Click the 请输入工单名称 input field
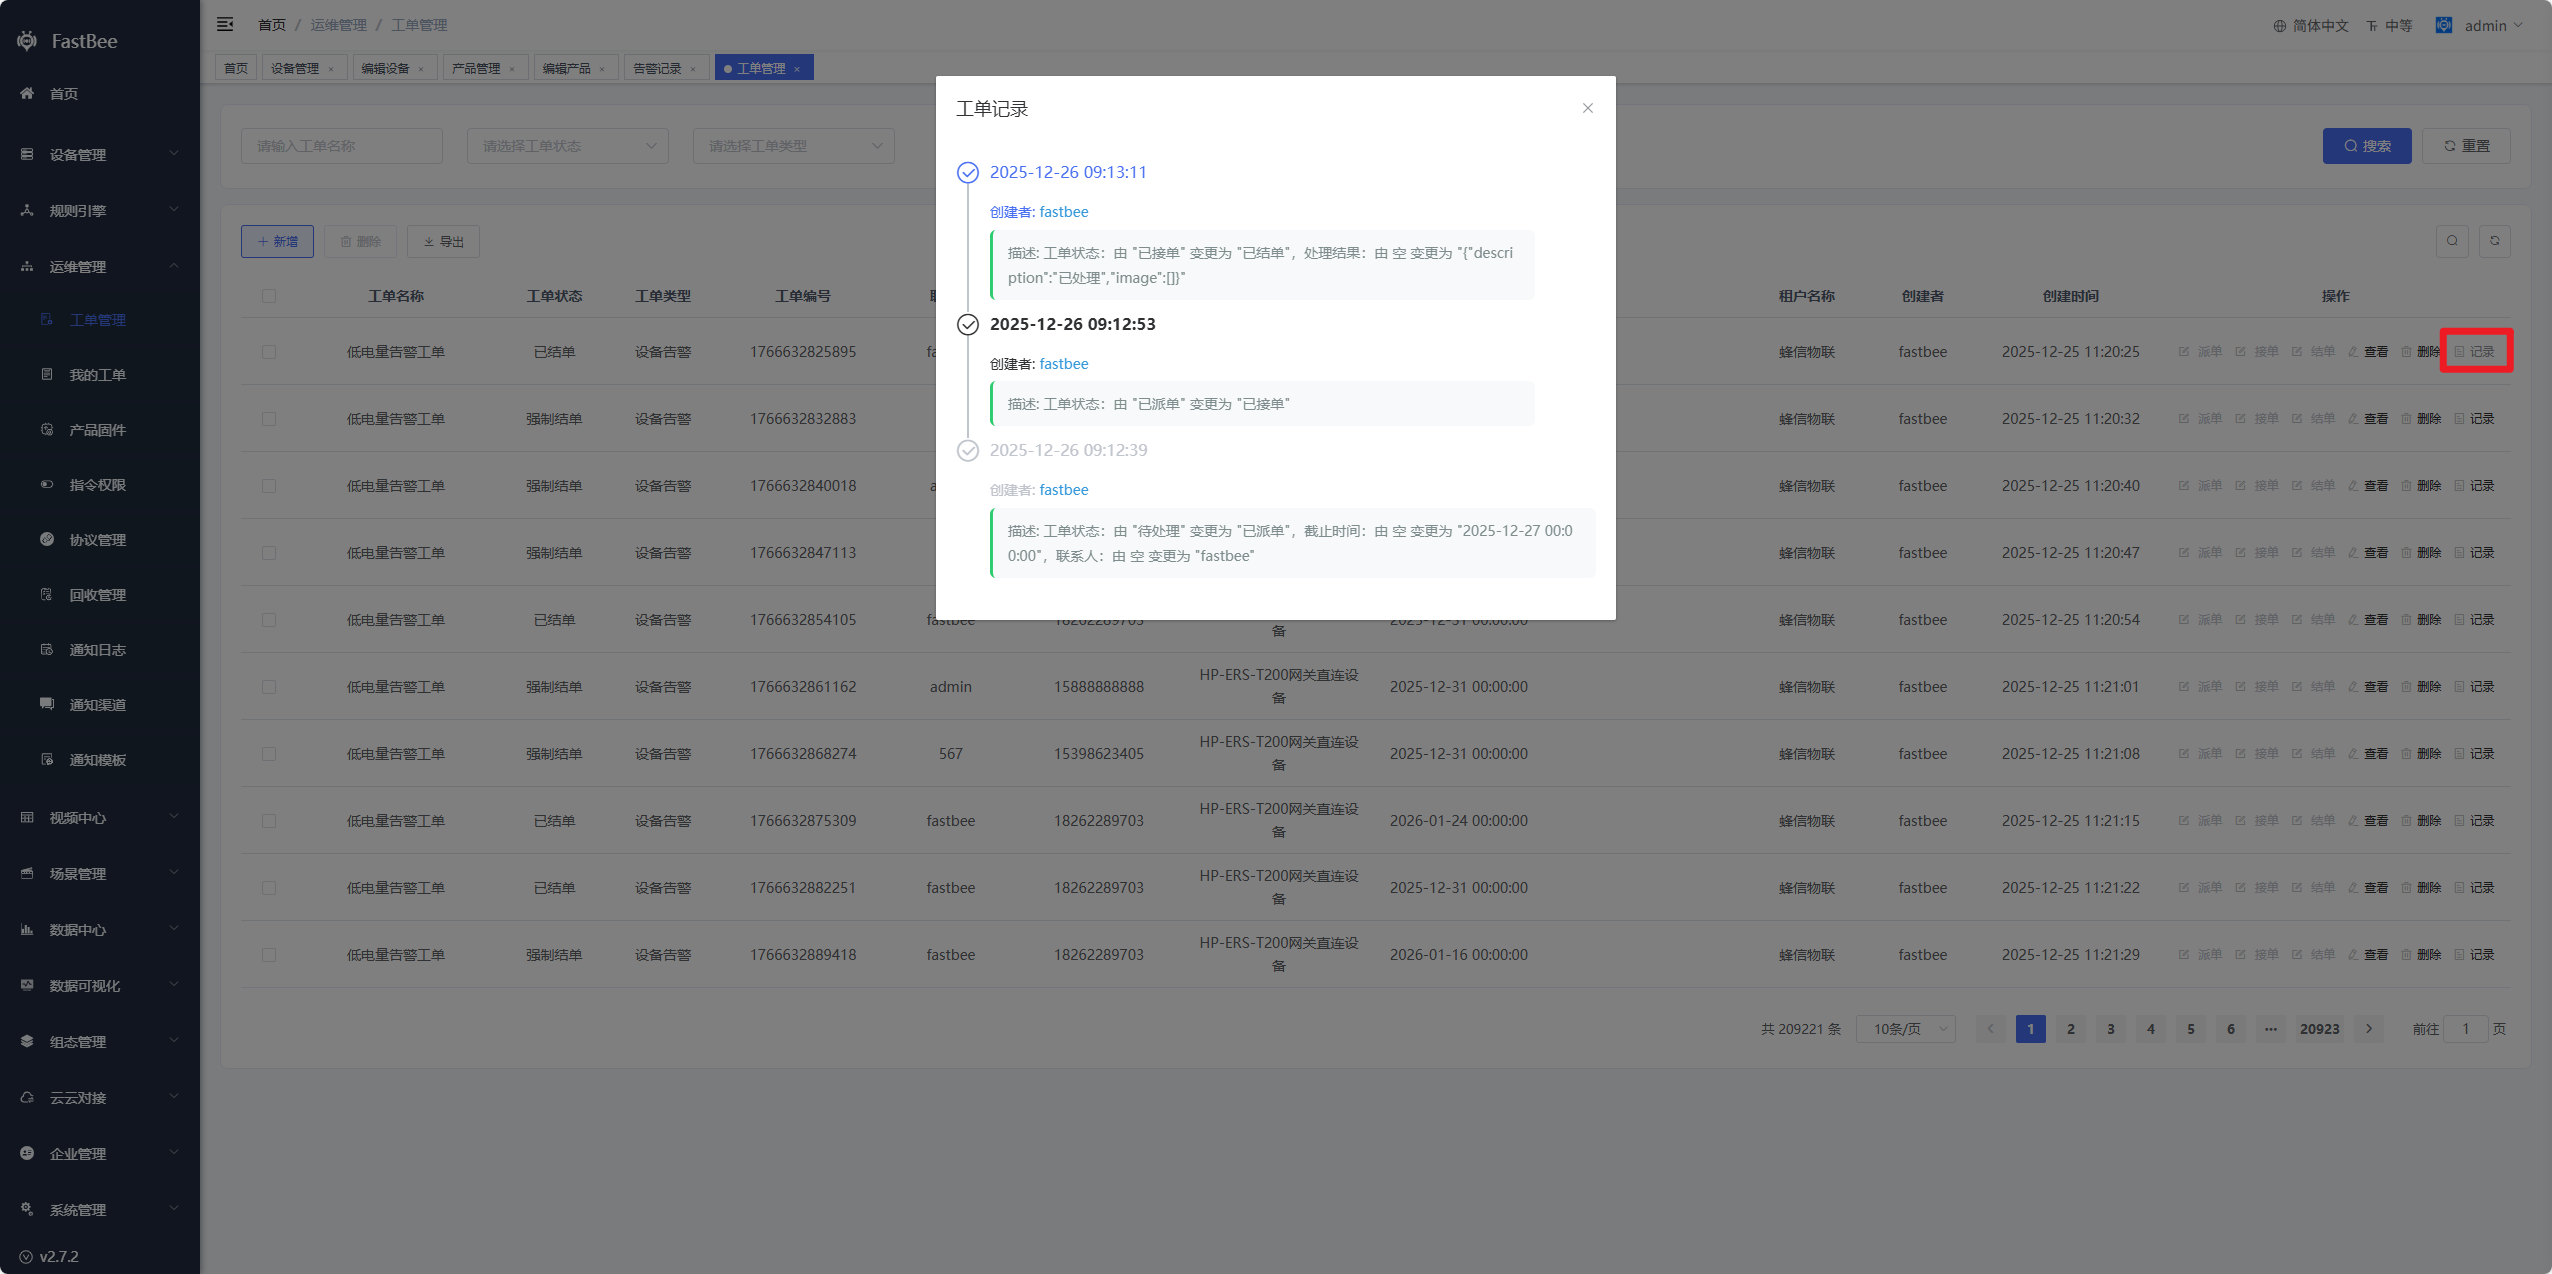The image size is (2552, 1274). [x=341, y=146]
